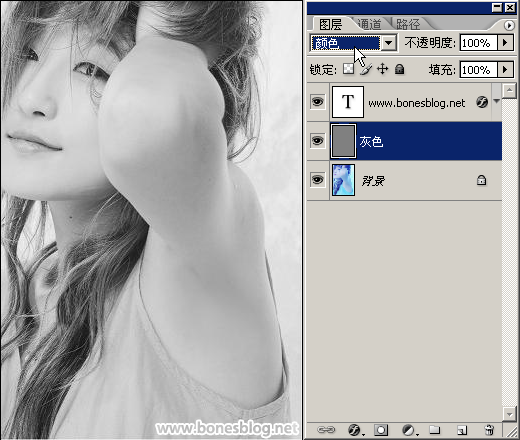Switch to the 路径 paths tab

coord(408,24)
